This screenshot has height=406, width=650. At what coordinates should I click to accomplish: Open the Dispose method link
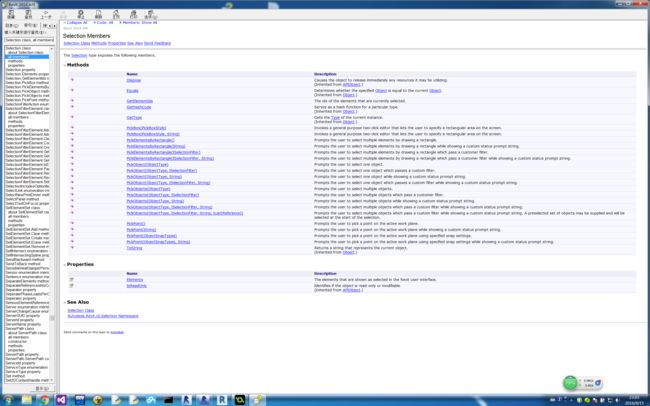(x=133, y=80)
